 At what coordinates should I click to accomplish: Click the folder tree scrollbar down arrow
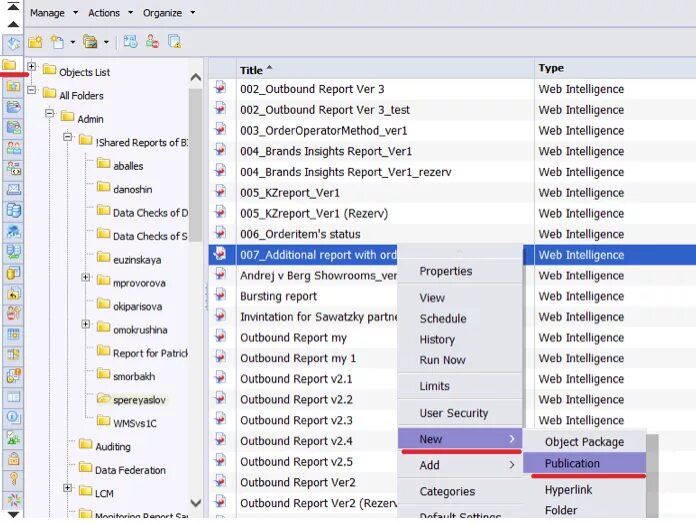196,503
